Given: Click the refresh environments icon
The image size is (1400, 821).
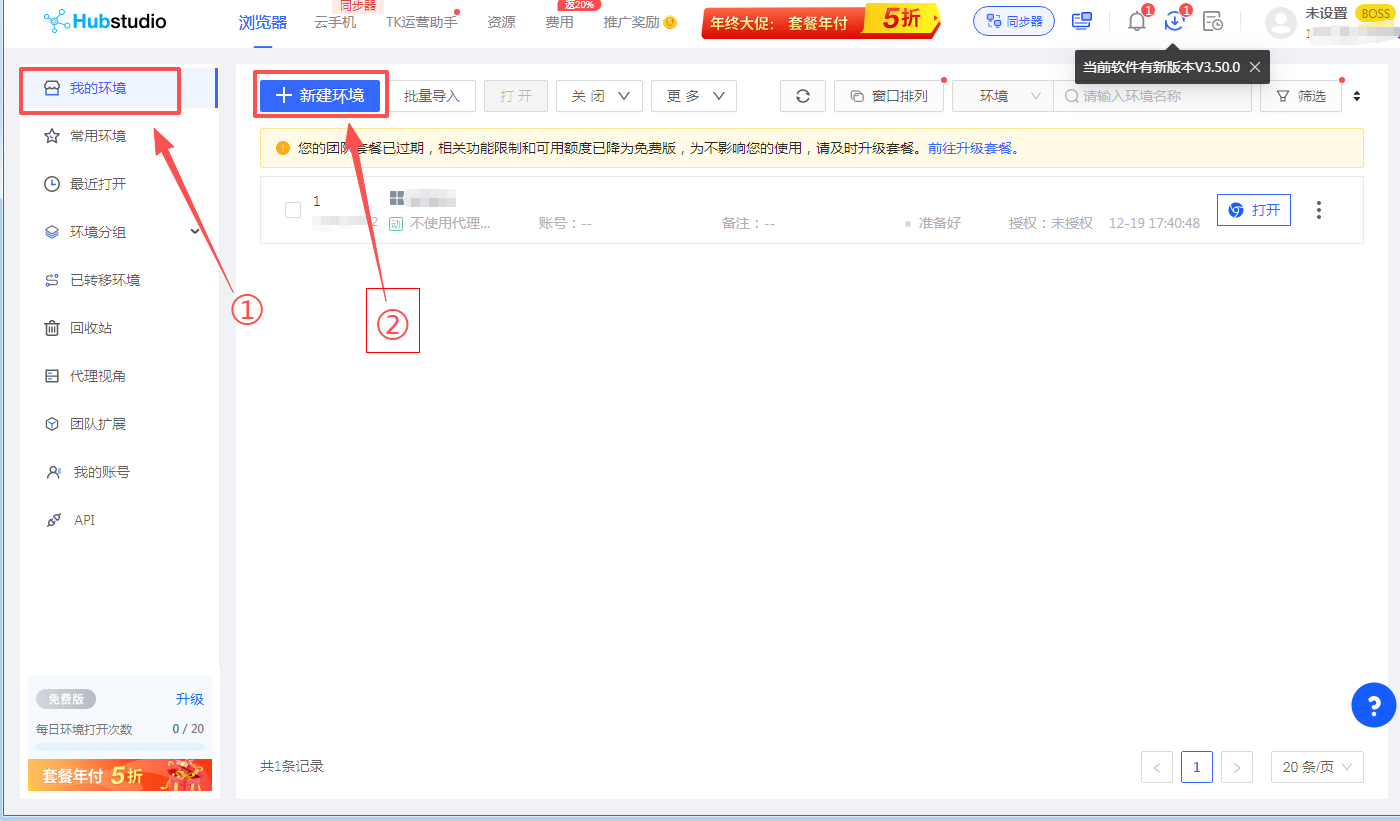Looking at the screenshot, I should 803,95.
